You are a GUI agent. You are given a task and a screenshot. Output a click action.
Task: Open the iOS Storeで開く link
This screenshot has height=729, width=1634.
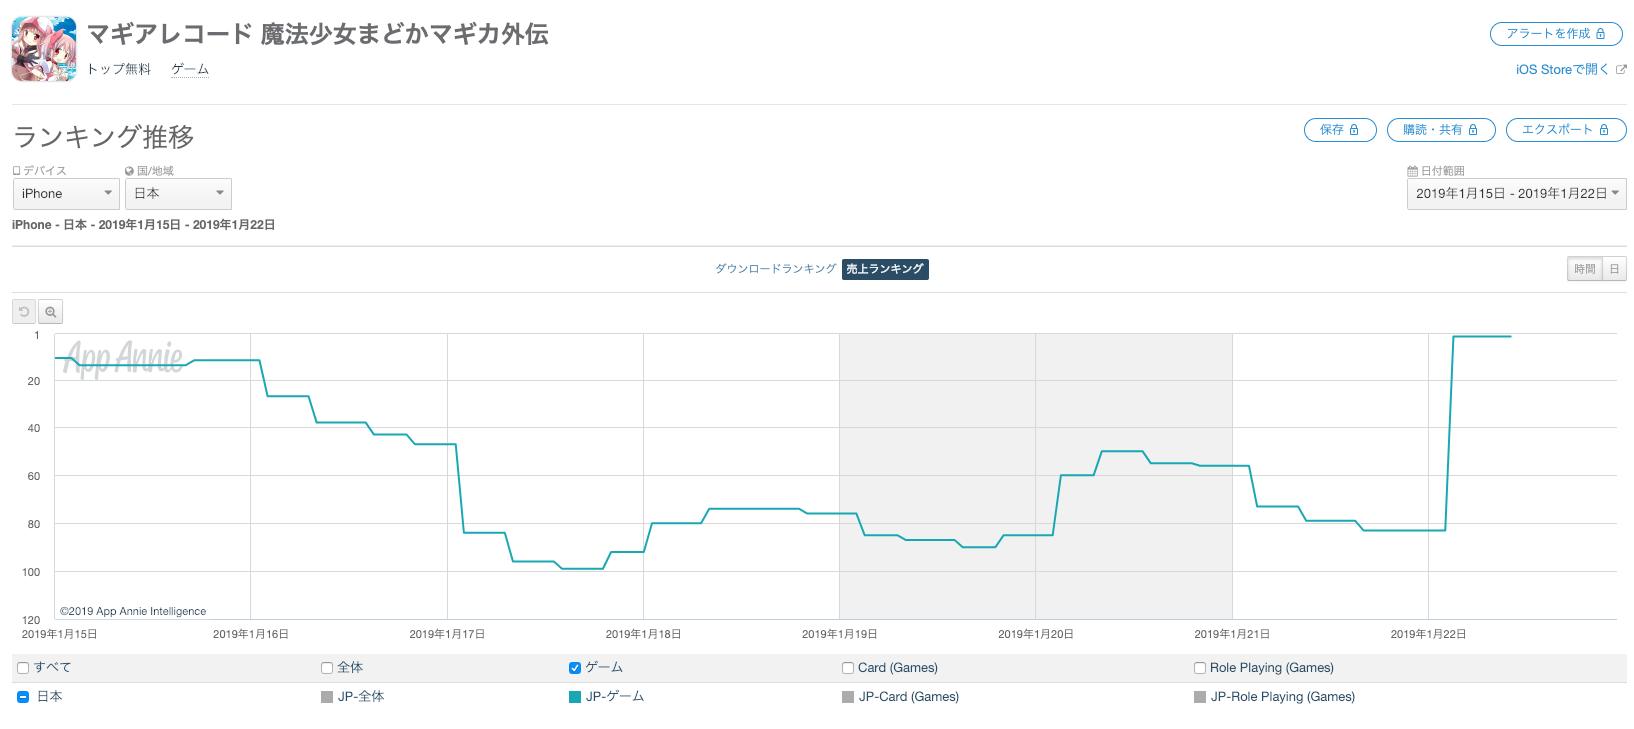click(1562, 69)
